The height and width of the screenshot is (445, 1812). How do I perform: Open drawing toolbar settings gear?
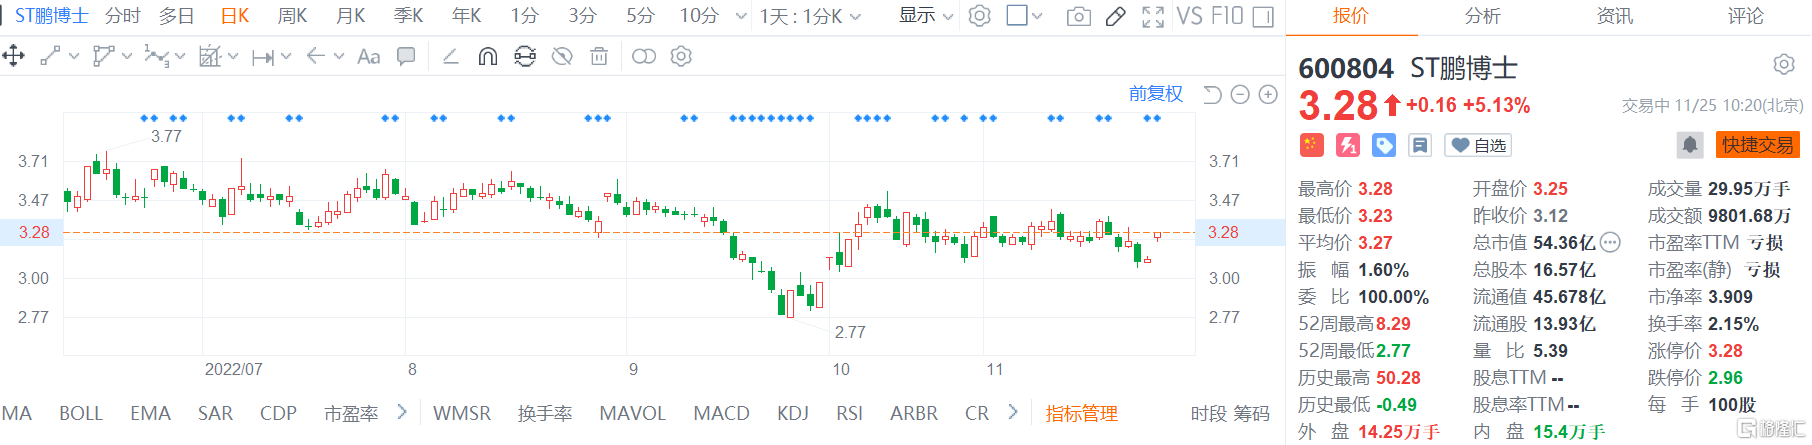681,56
